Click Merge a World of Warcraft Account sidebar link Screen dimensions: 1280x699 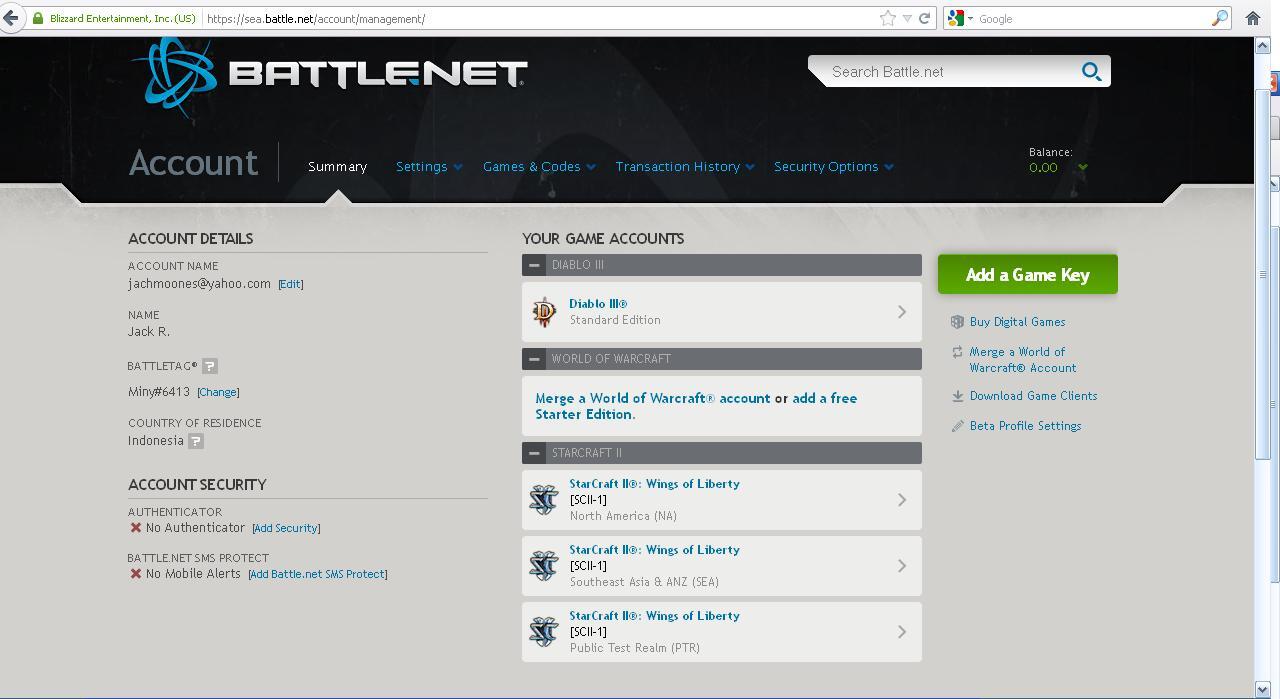[x=1023, y=360]
